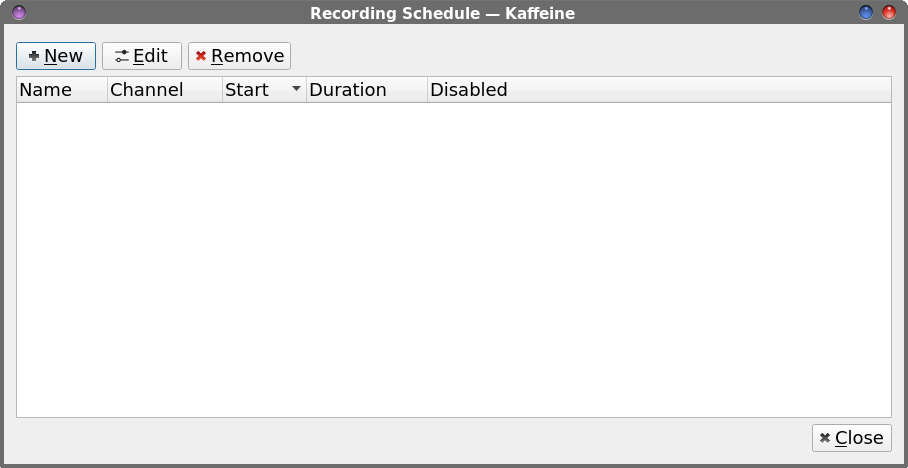Click the Recording Schedule — Kaffeine title bar
The width and height of the screenshot is (908, 468).
[x=442, y=13]
